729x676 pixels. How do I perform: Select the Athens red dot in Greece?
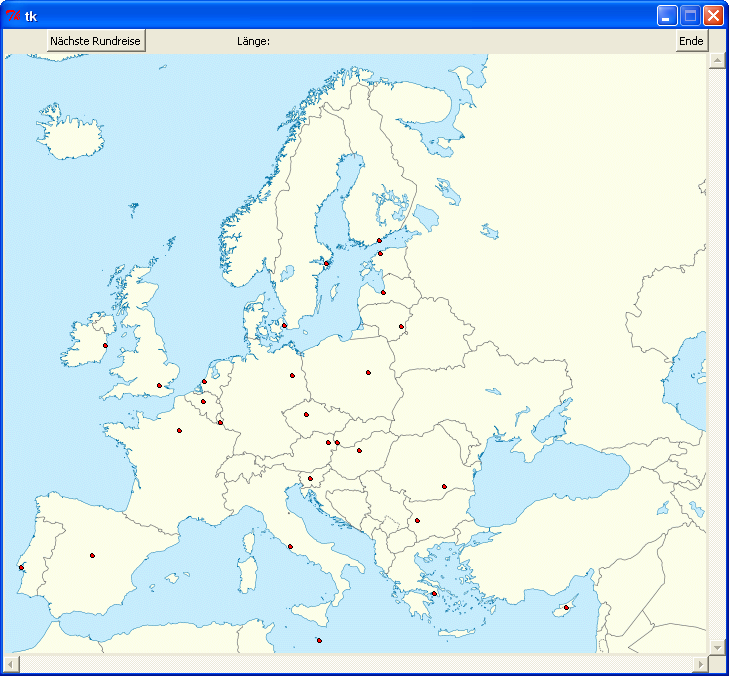(434, 594)
